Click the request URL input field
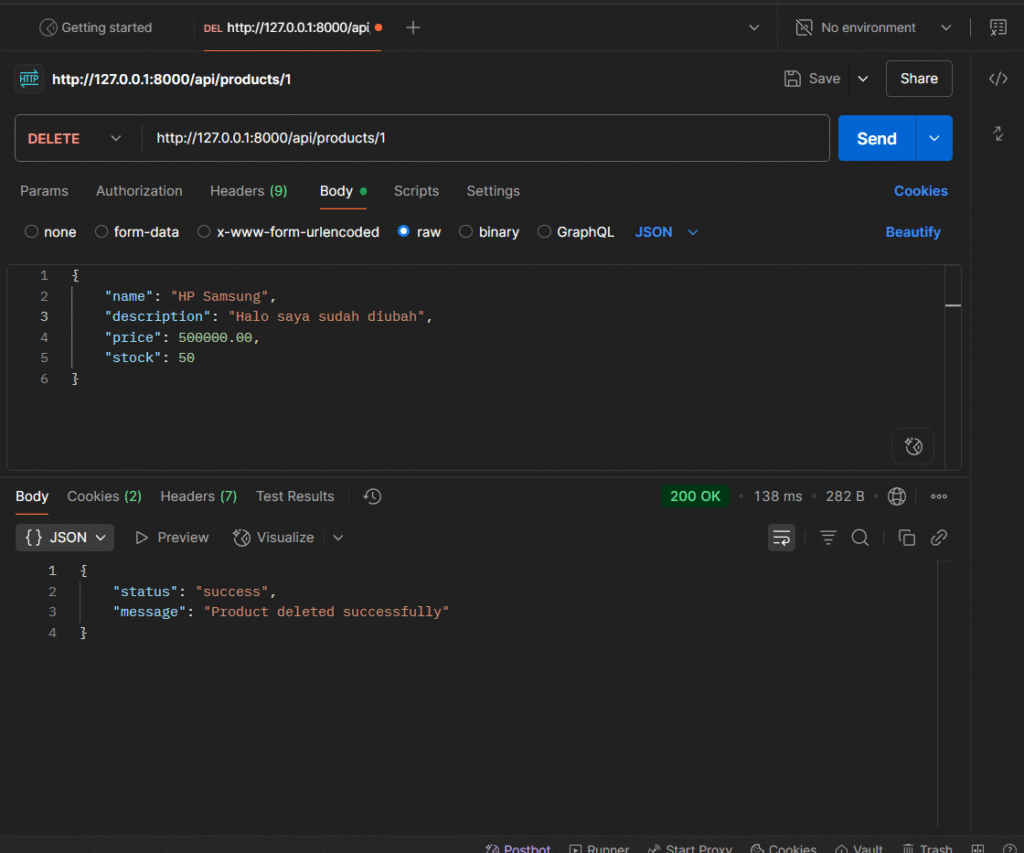Image resolution: width=1024 pixels, height=853 pixels. [x=485, y=139]
